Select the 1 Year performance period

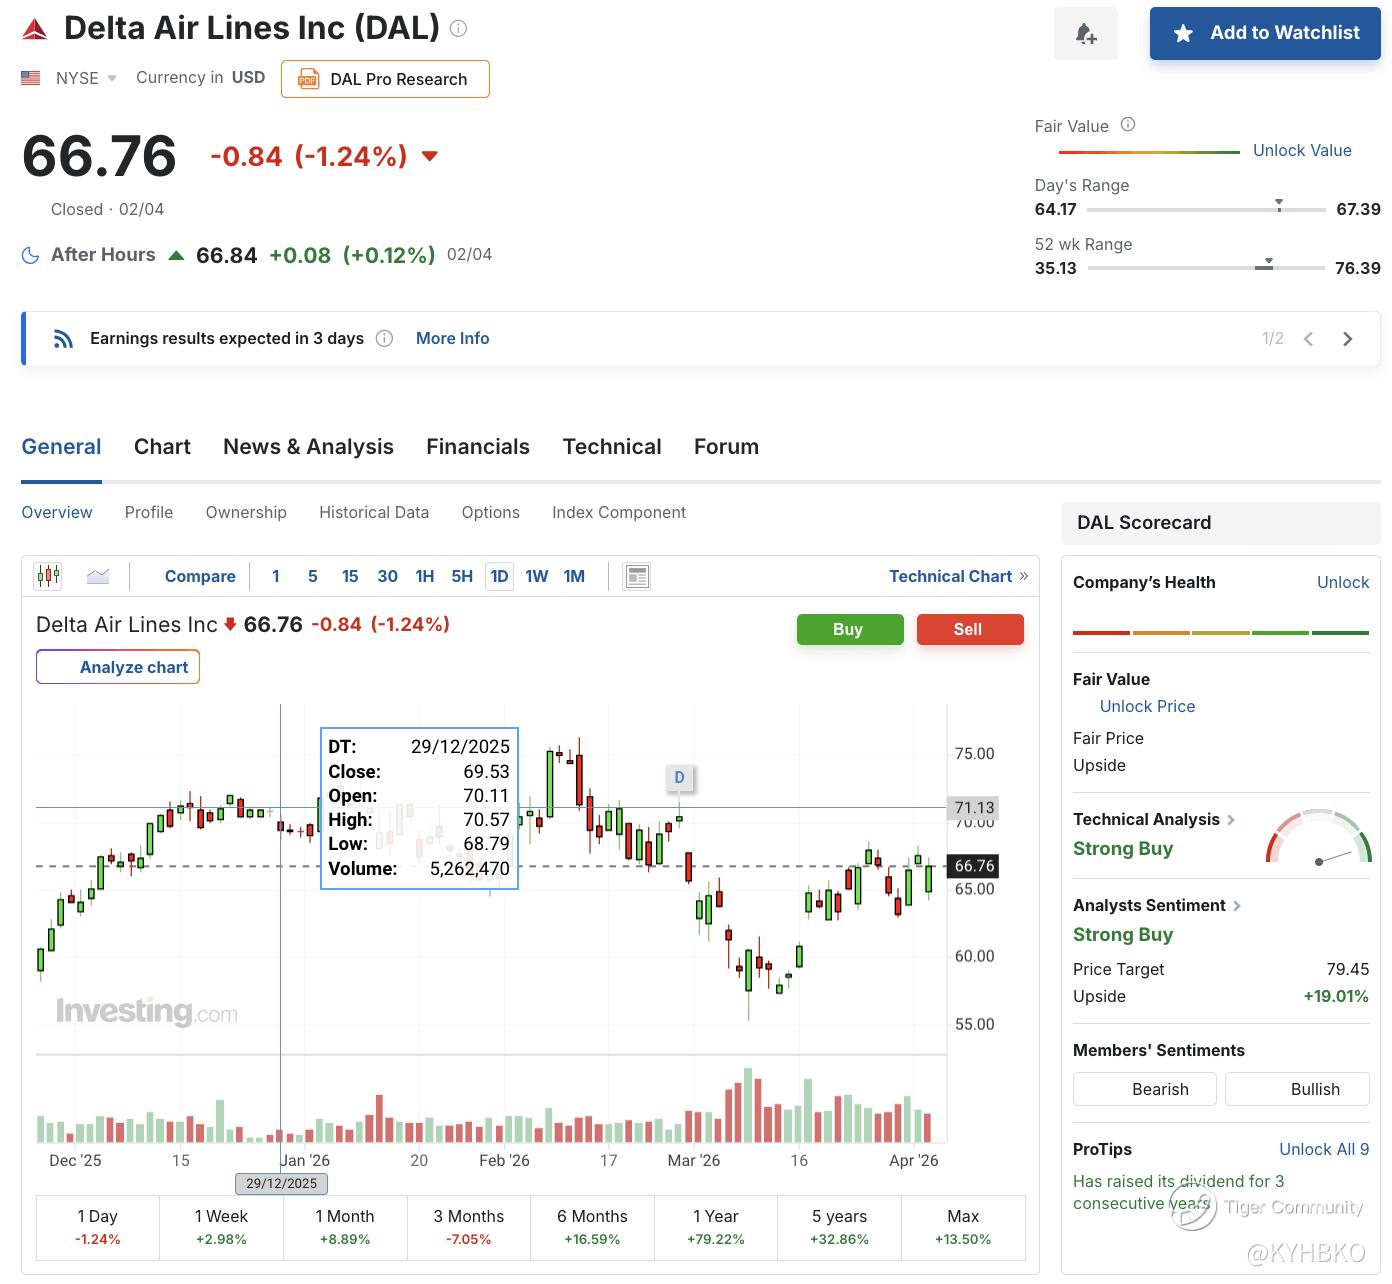point(716,1227)
